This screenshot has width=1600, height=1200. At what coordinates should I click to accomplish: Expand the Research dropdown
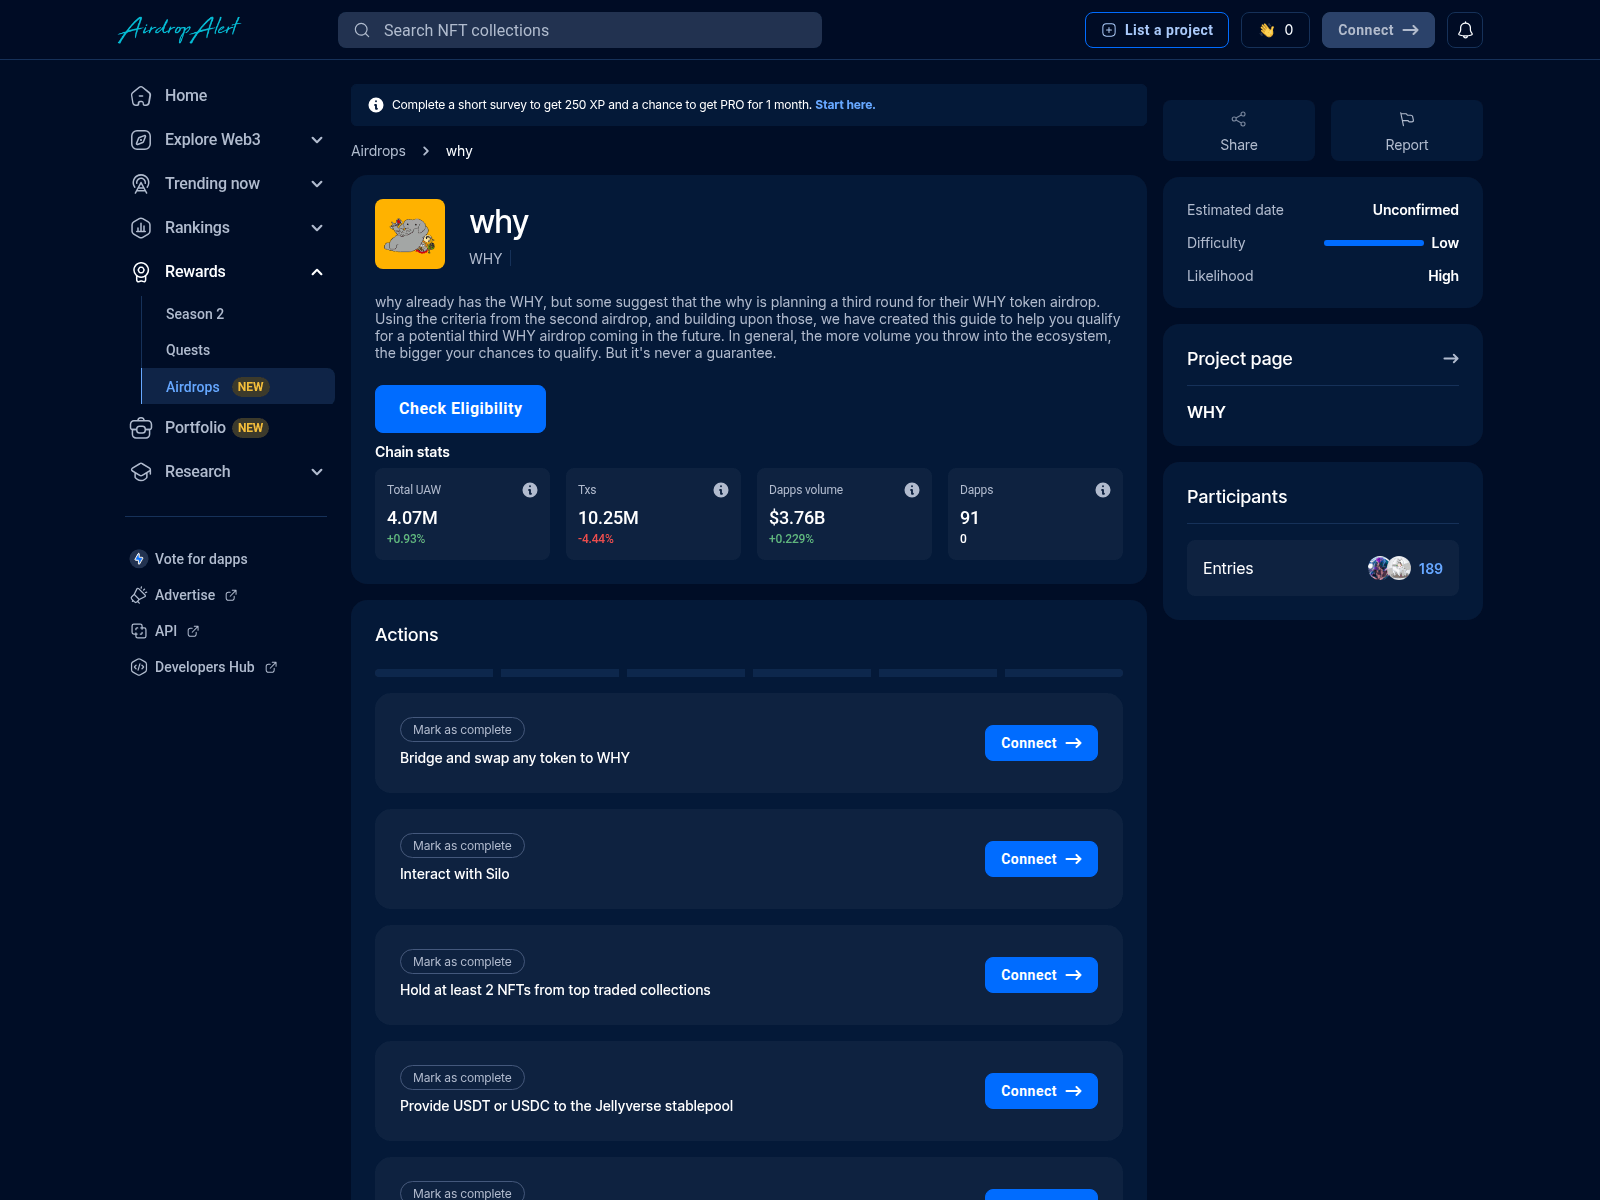tap(317, 471)
